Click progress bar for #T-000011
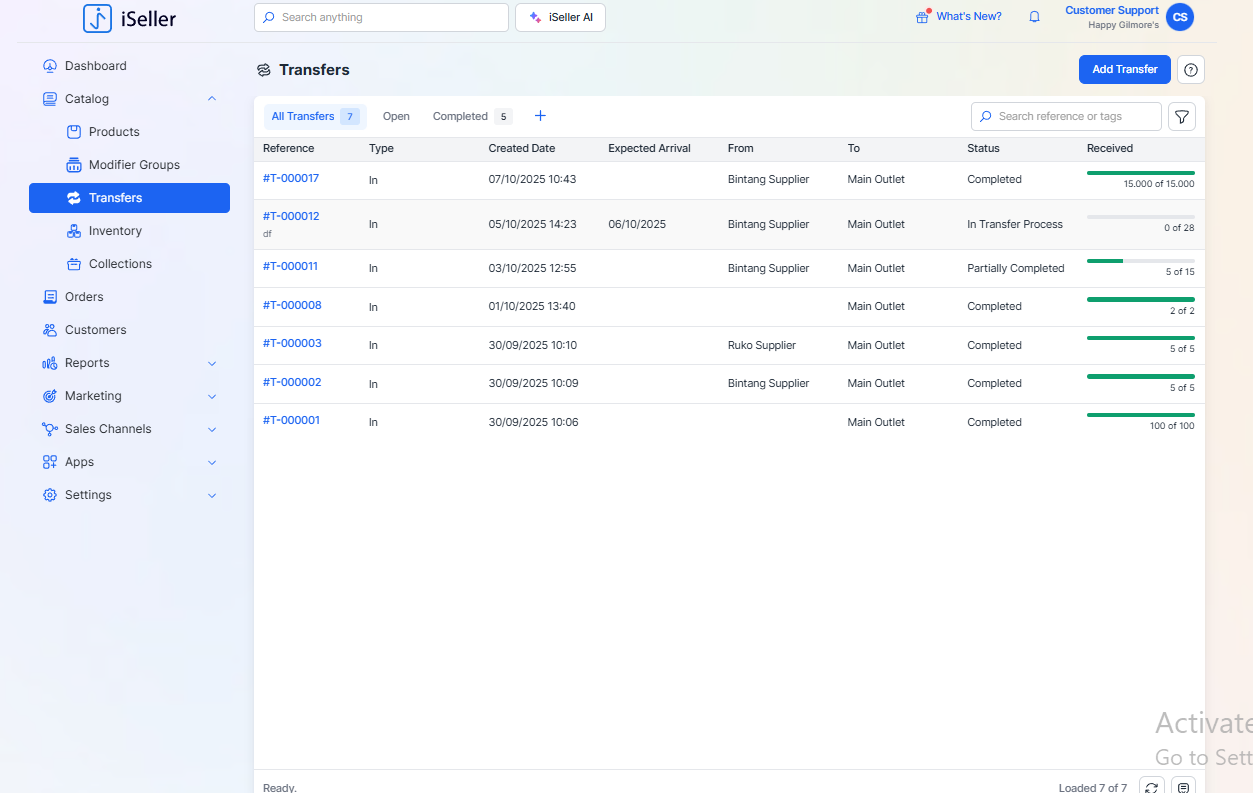This screenshot has height=793, width=1253. 1140,261
